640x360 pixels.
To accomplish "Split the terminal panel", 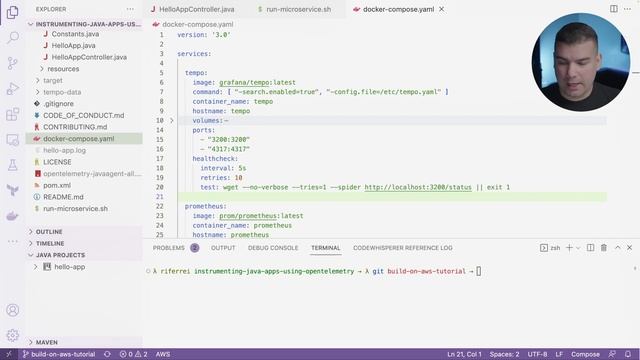I will [590, 248].
